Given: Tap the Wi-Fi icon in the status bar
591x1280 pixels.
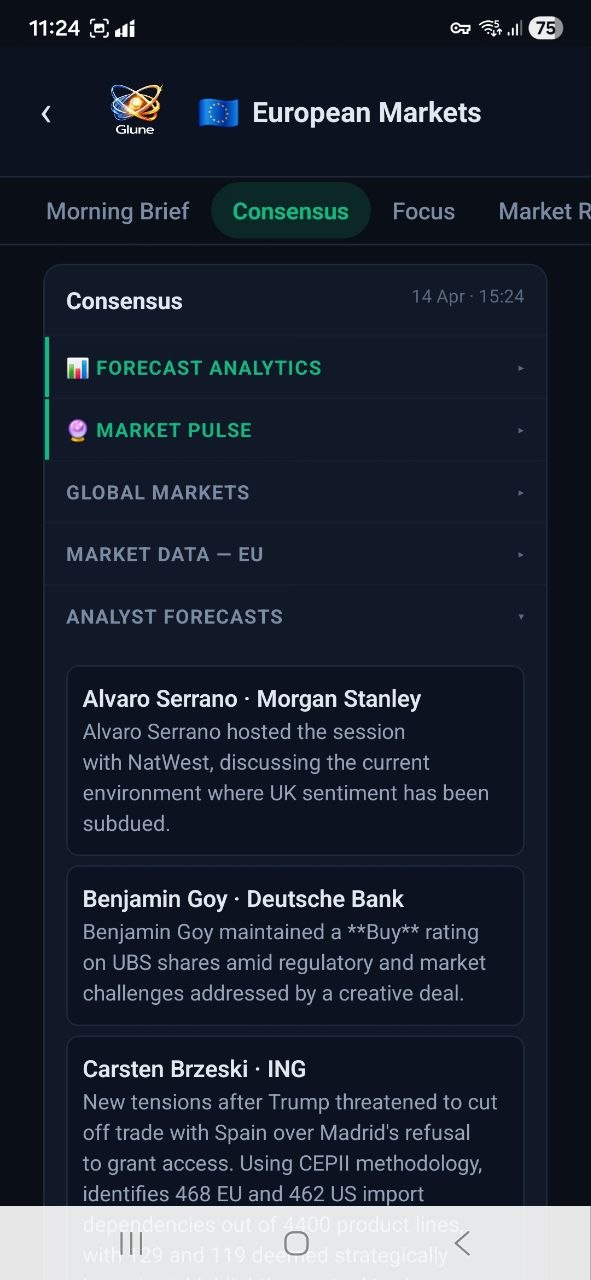Looking at the screenshot, I should 491,27.
